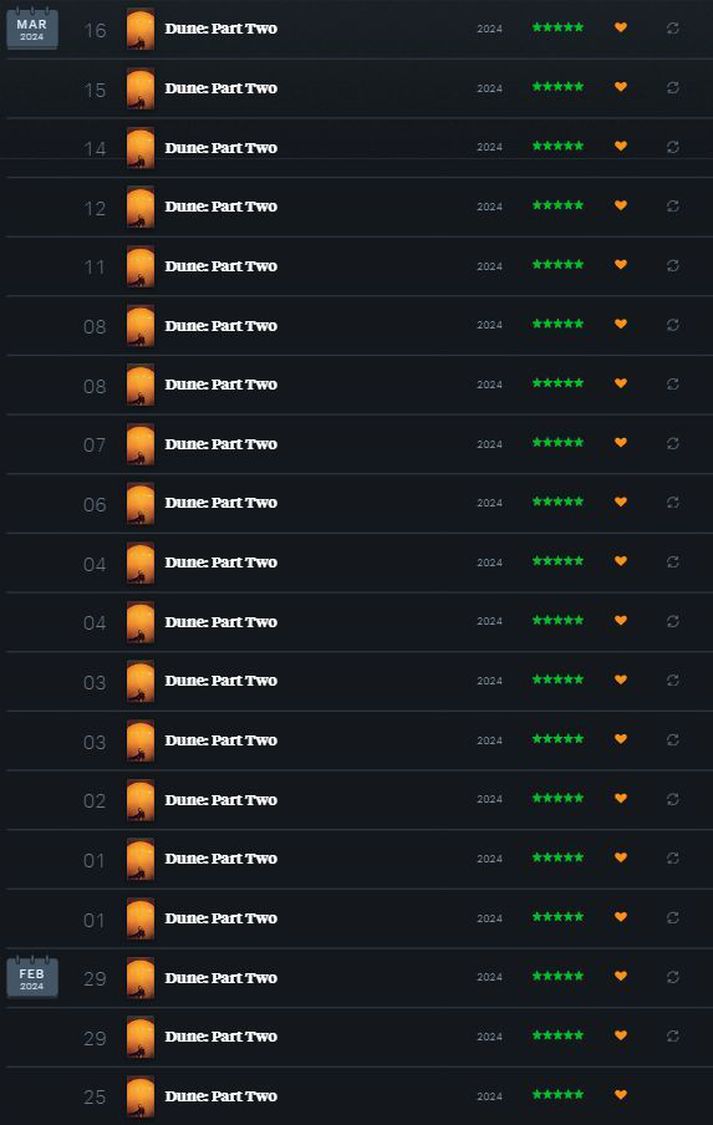Click the five-star rating on March 16 entry
Screen dimensions: 713x1125
[x=558, y=27]
